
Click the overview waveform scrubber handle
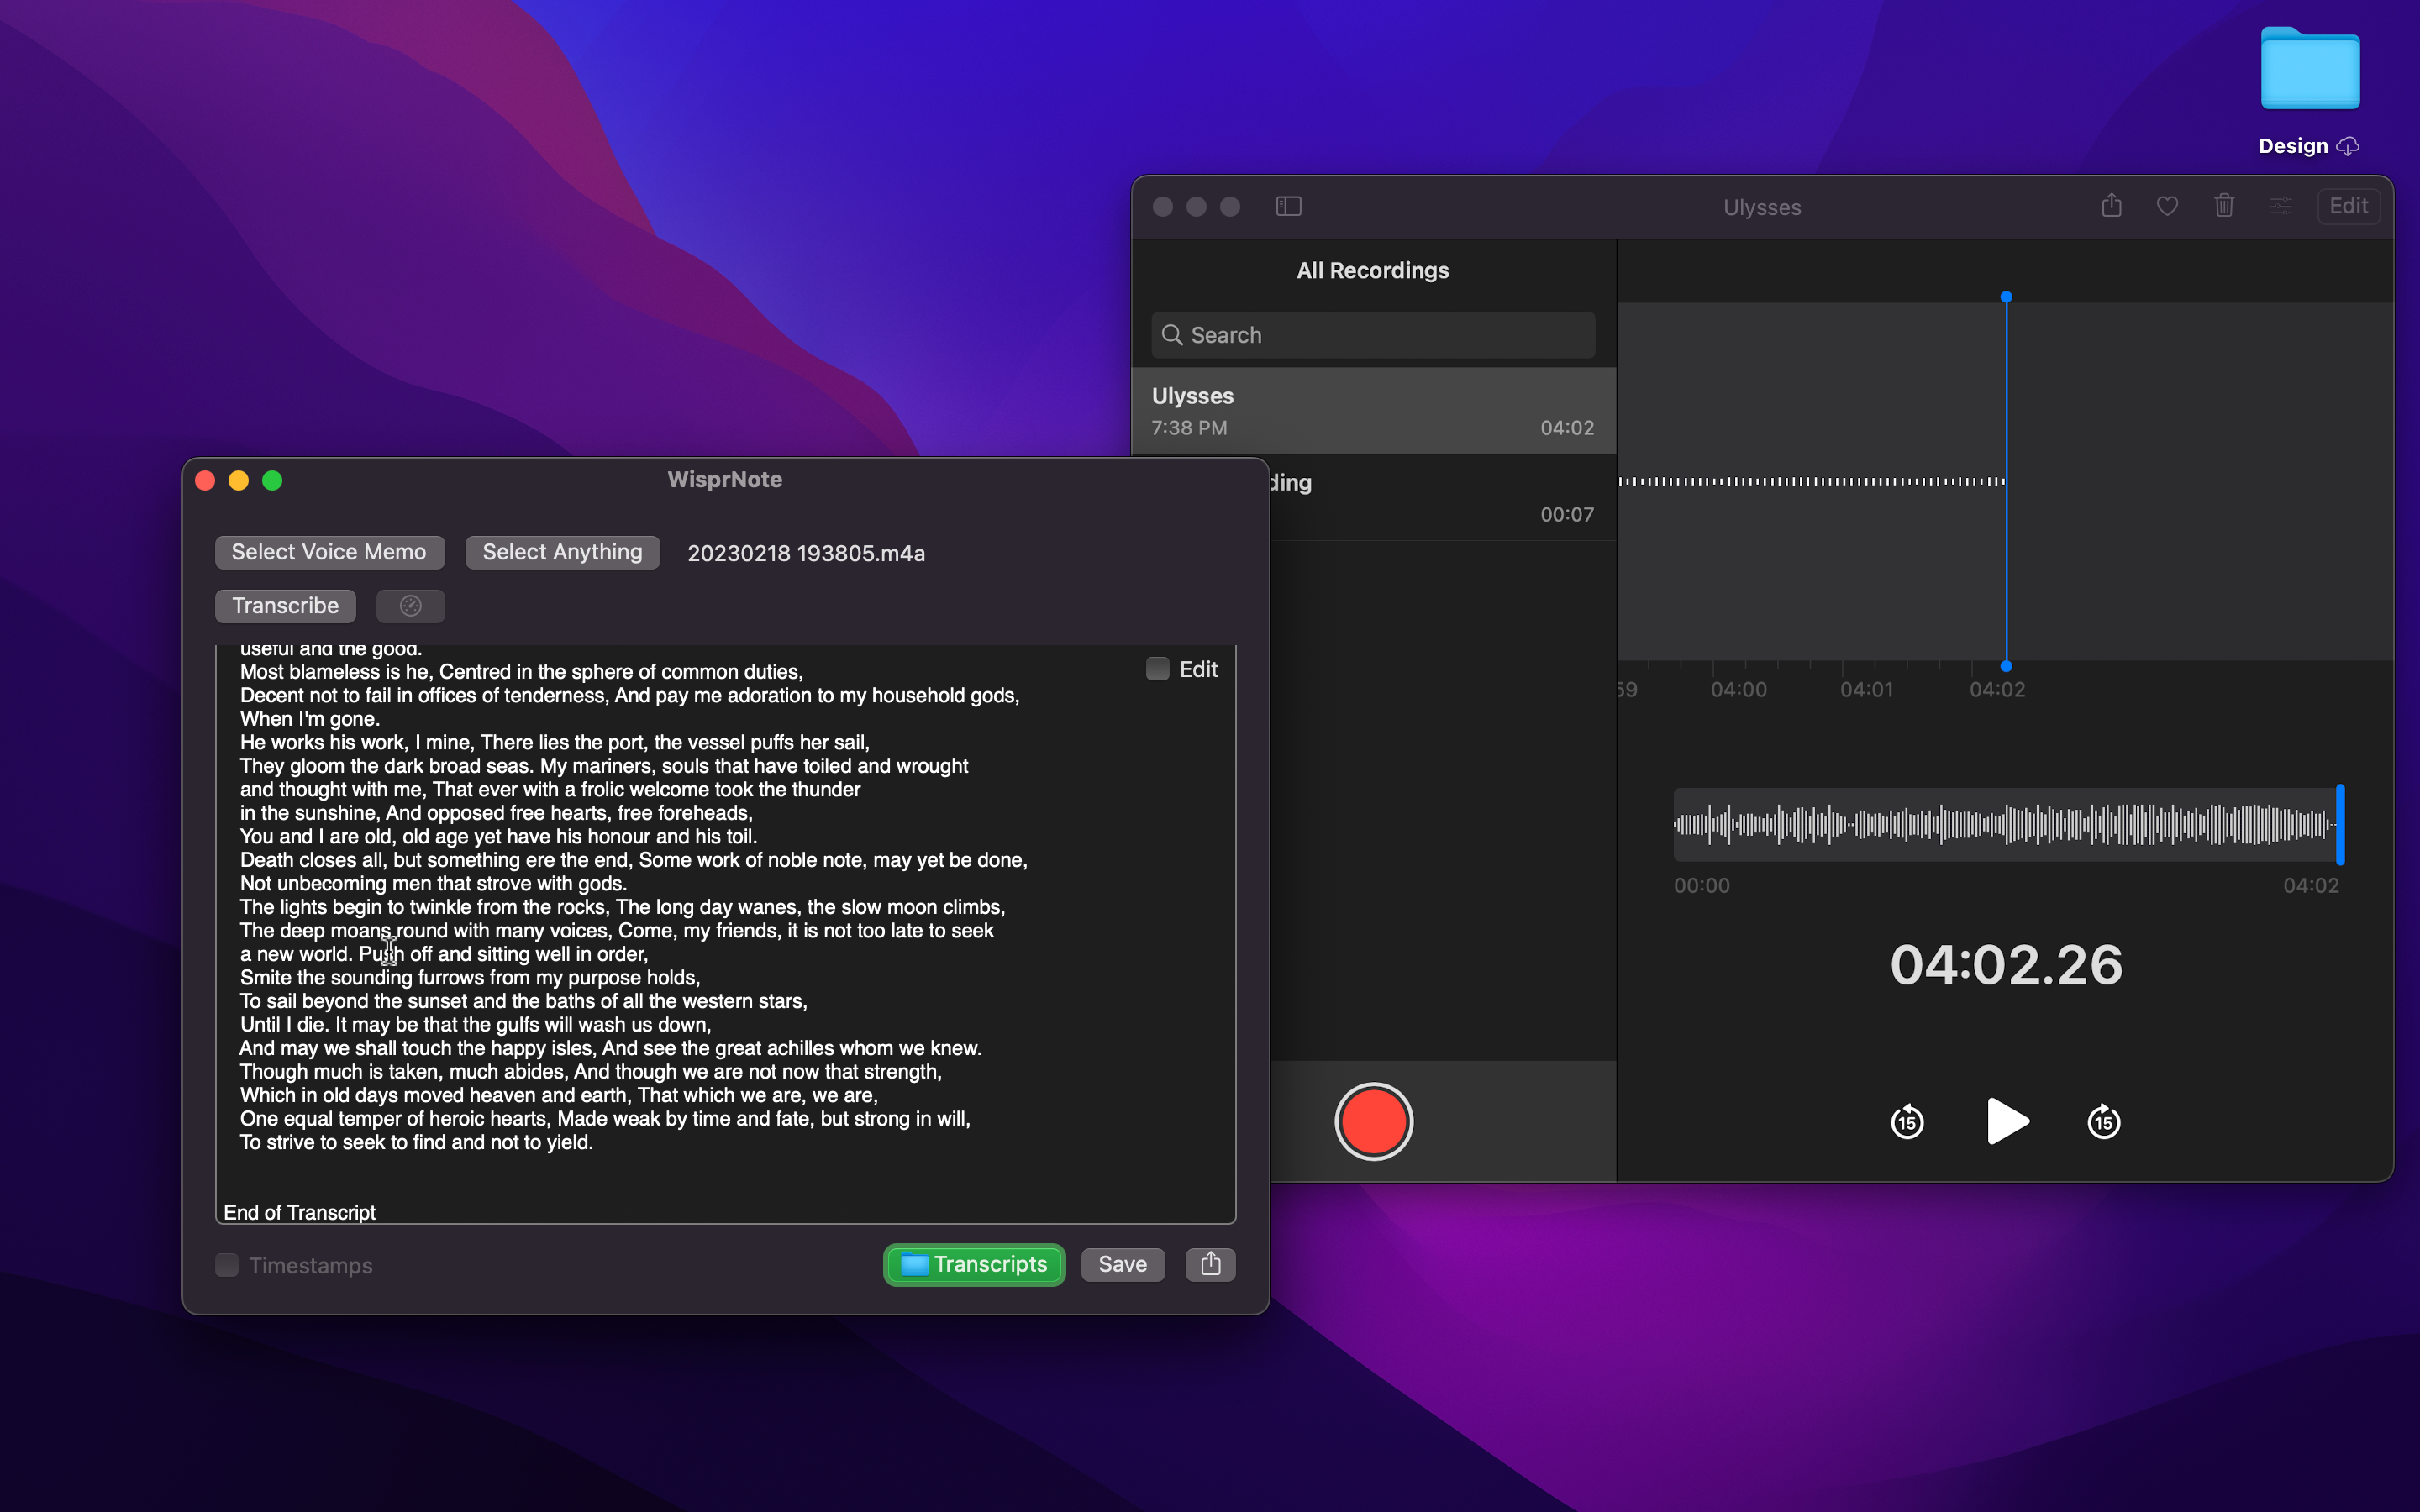coord(2340,825)
